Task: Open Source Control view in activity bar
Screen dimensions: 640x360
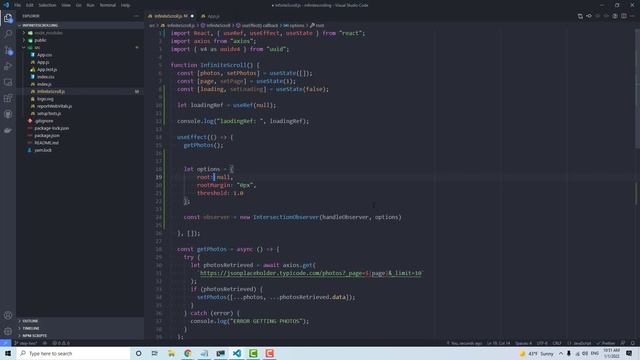Action: click(8, 51)
